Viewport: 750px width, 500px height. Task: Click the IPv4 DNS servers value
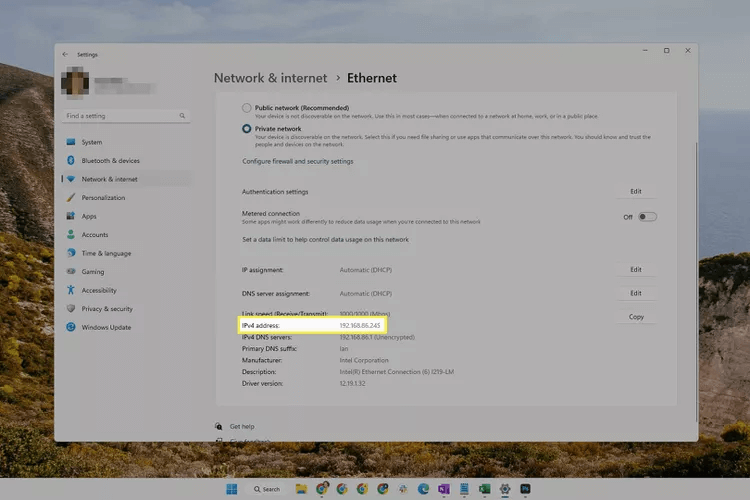377,337
